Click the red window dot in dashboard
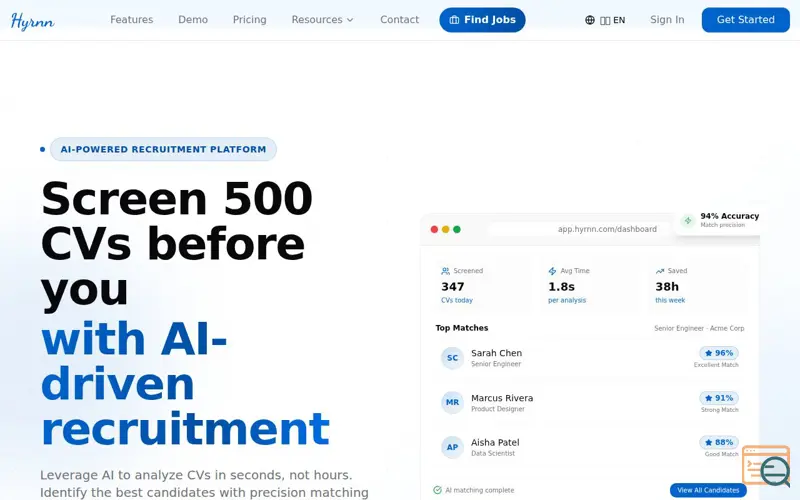 click(434, 230)
